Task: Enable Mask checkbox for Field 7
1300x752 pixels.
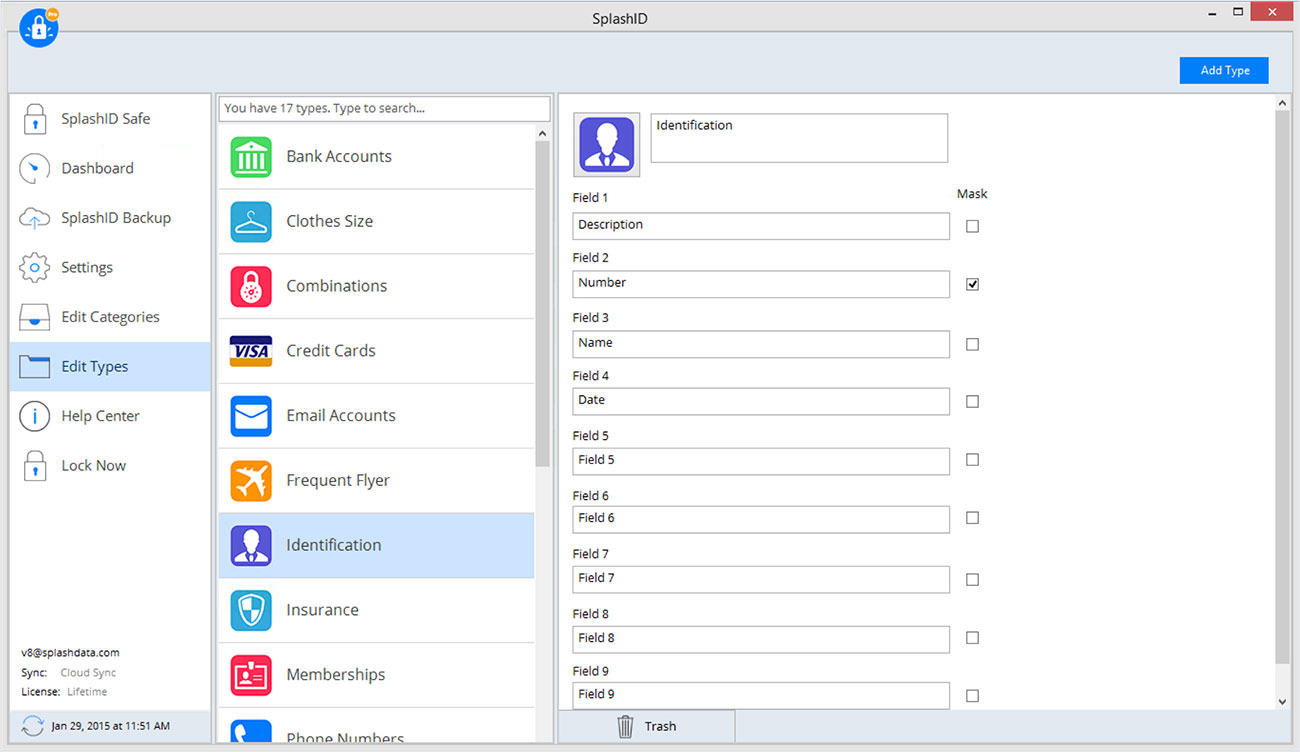Action: [972, 579]
